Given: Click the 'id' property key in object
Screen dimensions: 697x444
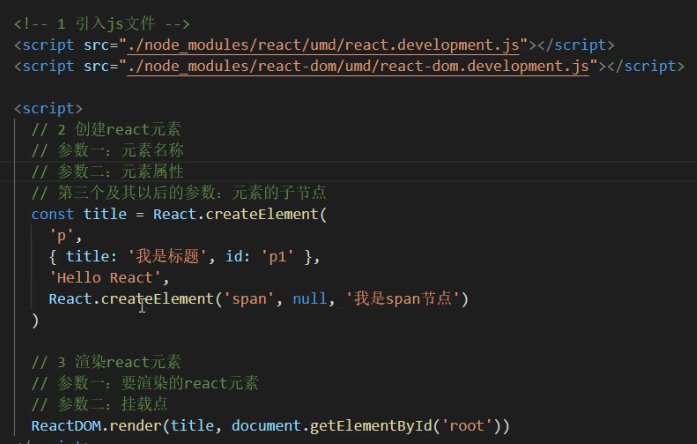Looking at the screenshot, I should 234,257.
